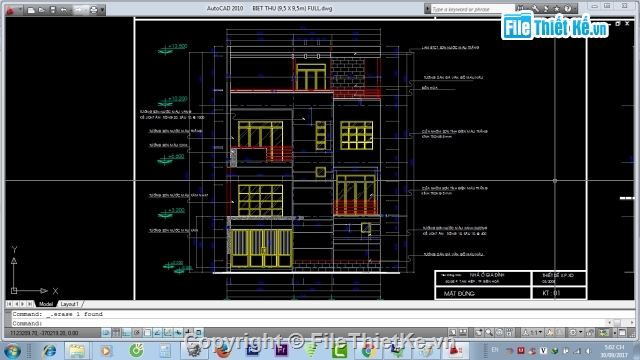Select the Model tab
The height and width of the screenshot is (360, 640).
pyautogui.click(x=46, y=304)
